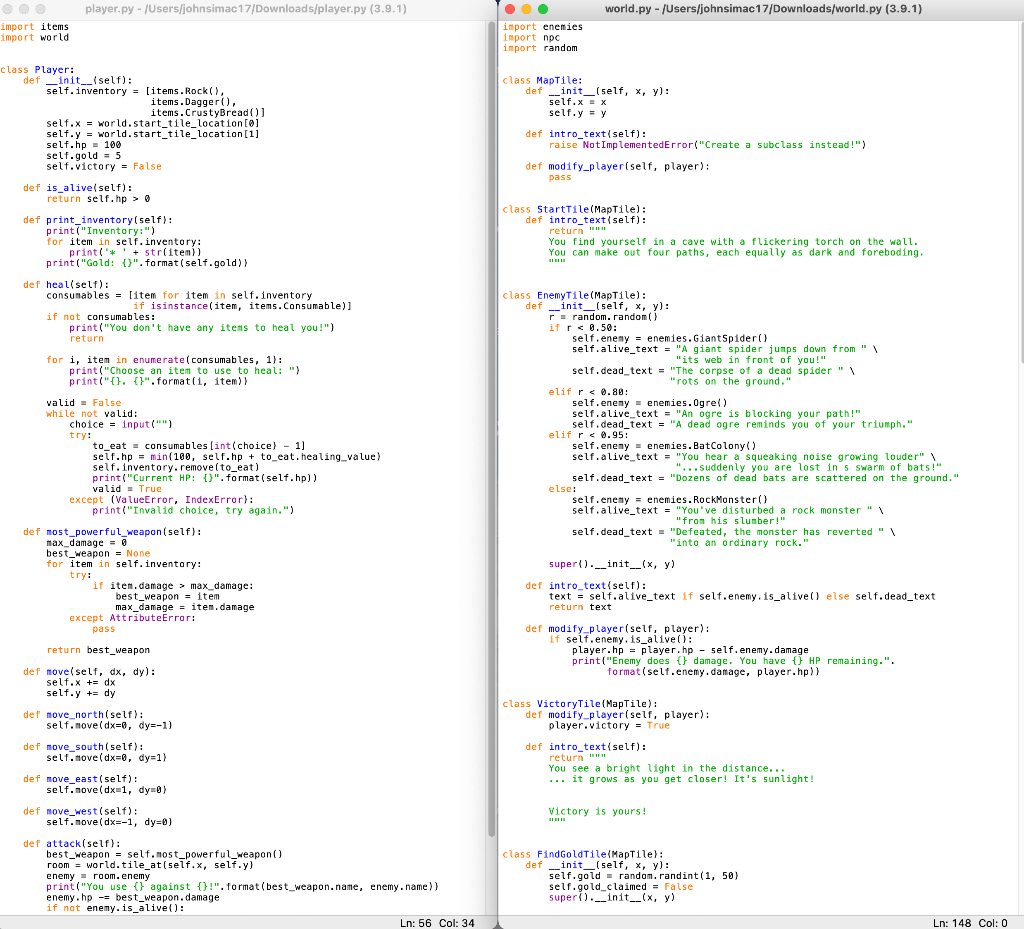Close the world.py window with red button
The image size is (1024, 929).
pos(510,9)
